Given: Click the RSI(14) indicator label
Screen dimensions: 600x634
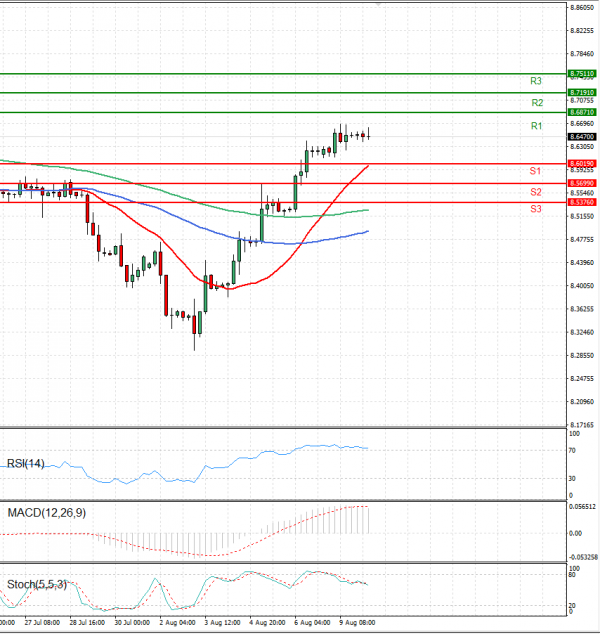Looking at the screenshot, I should (25, 463).
